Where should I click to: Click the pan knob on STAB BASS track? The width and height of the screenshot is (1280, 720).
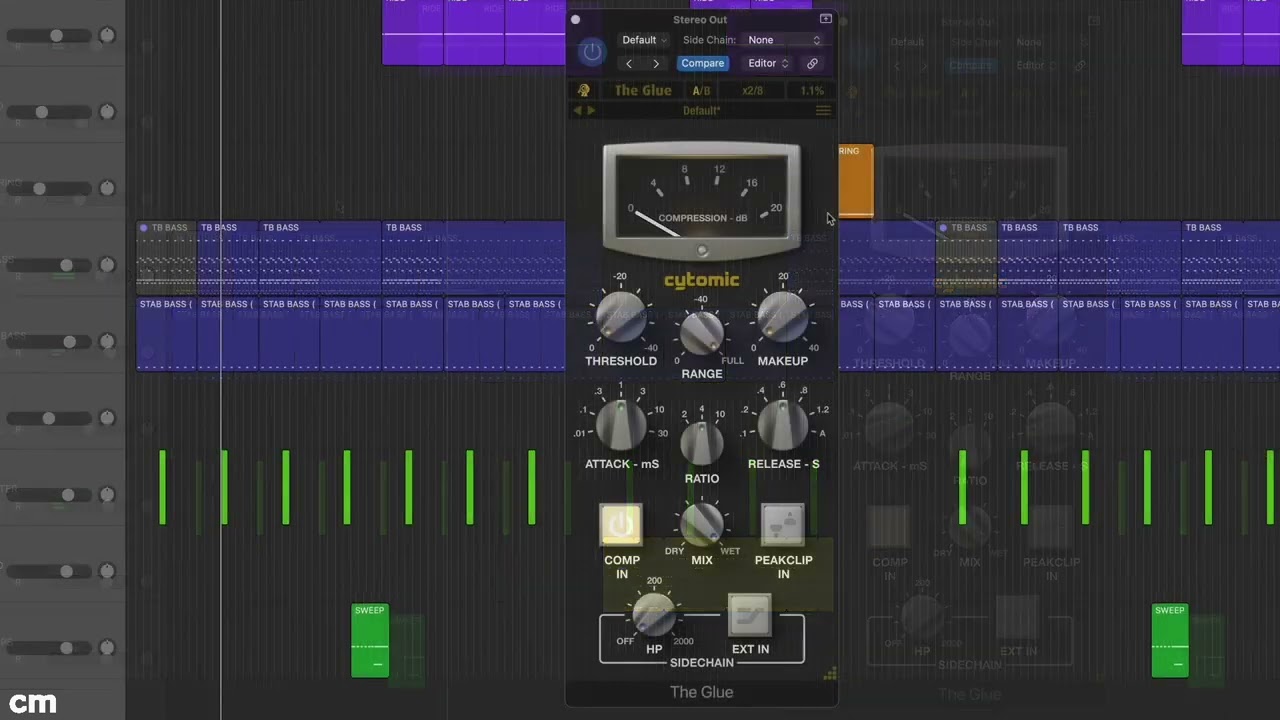(107, 342)
